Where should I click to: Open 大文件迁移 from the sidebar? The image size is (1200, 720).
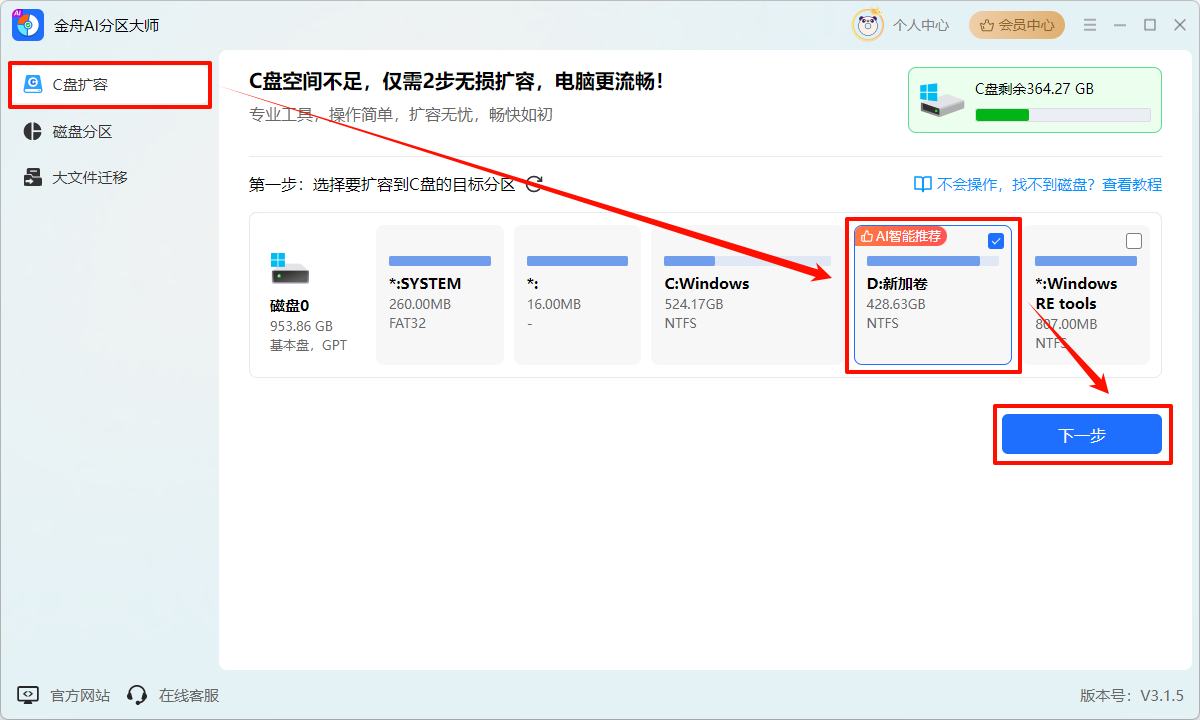coord(90,178)
